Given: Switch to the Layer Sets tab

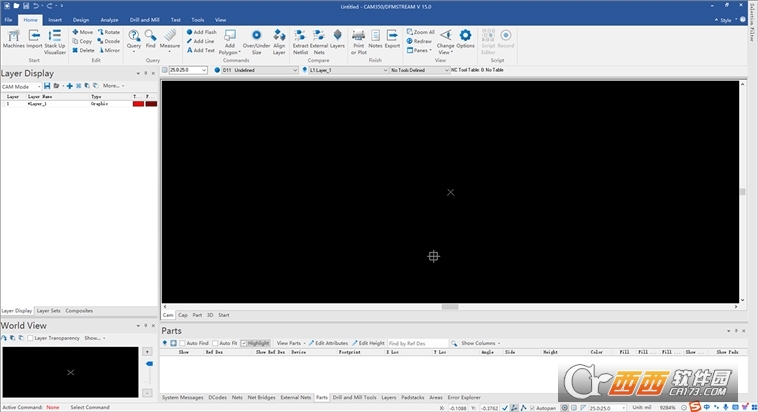Looking at the screenshot, I should click(48, 311).
